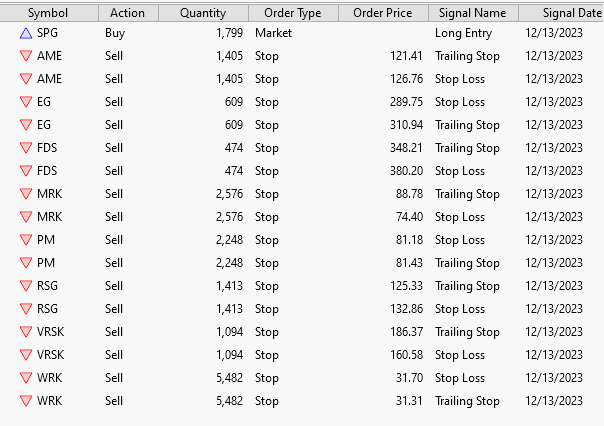Viewport: 604px width, 426px height.
Task: Click red sell triangle on AME Trailing Stop row
Action: (25, 56)
